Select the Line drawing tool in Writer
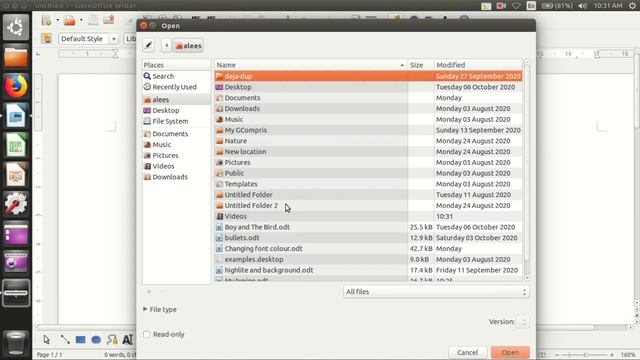Viewport: 640px width, 360px height. click(64, 340)
